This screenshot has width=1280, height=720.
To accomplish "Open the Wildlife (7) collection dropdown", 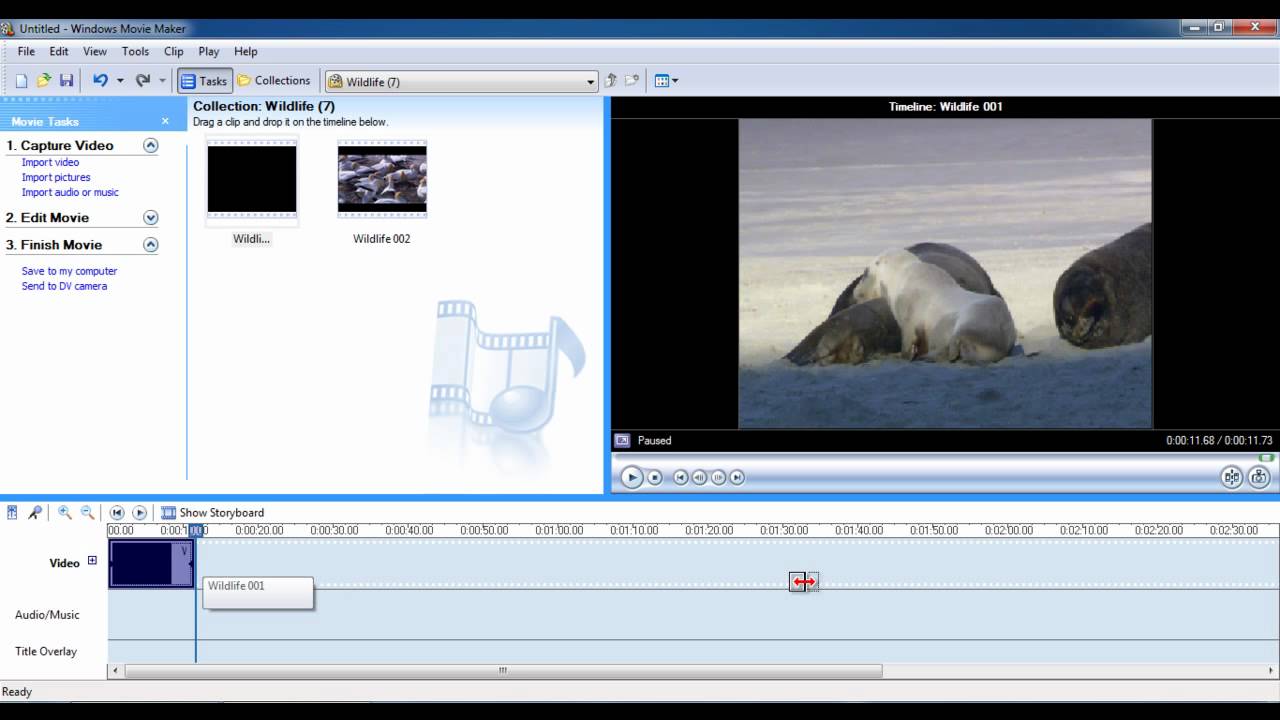I will (x=462, y=81).
